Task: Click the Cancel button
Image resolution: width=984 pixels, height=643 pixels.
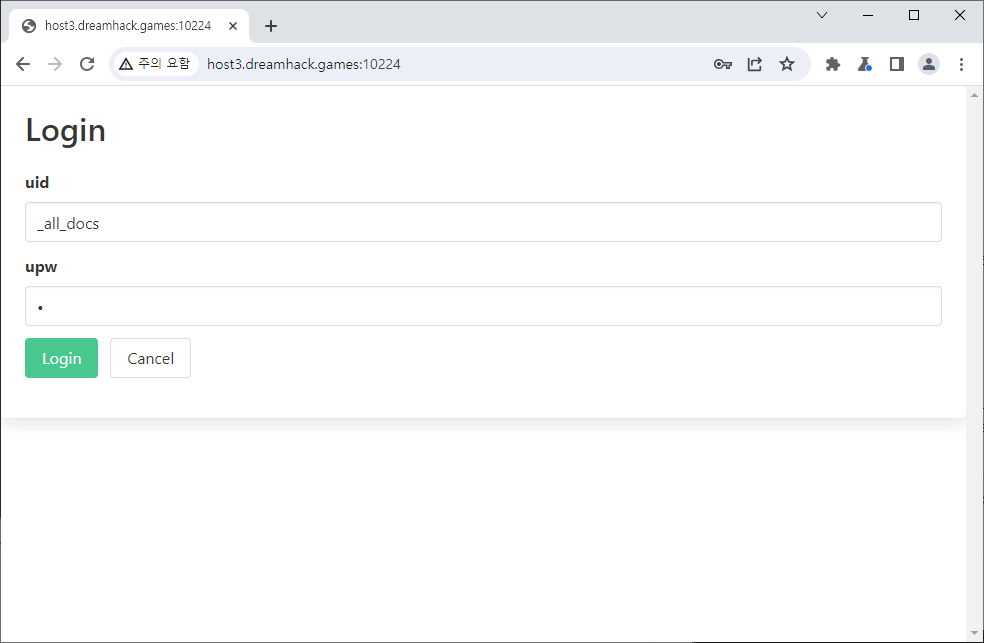Action: coord(150,358)
